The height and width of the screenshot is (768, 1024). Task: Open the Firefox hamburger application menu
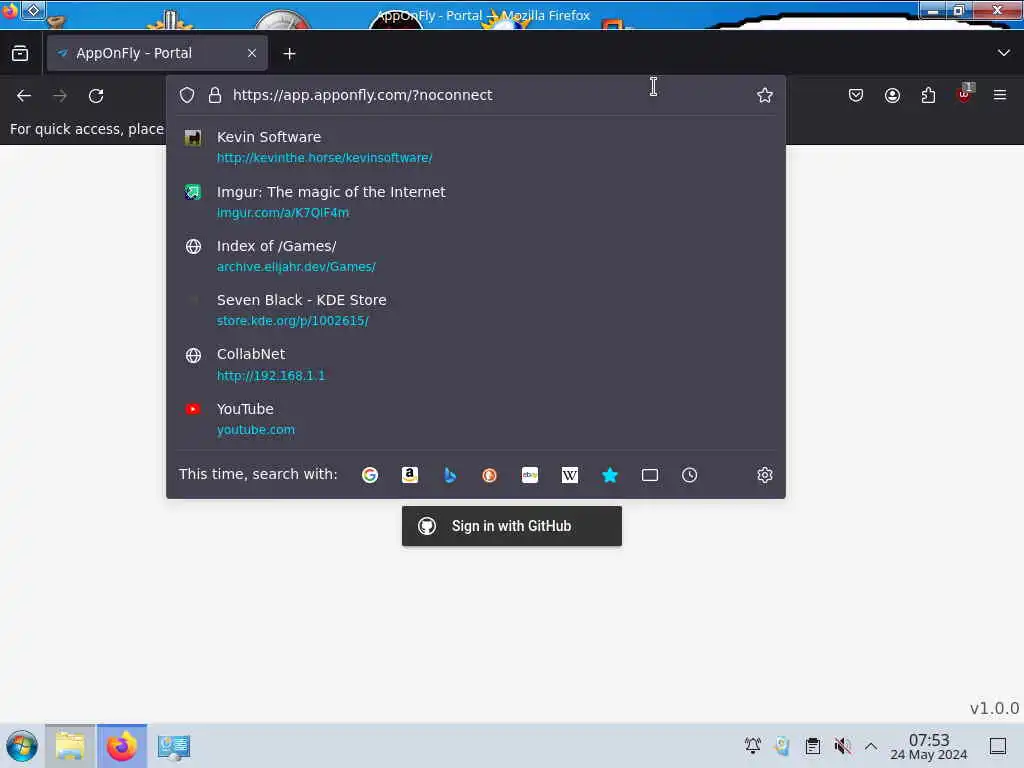coord(1000,95)
